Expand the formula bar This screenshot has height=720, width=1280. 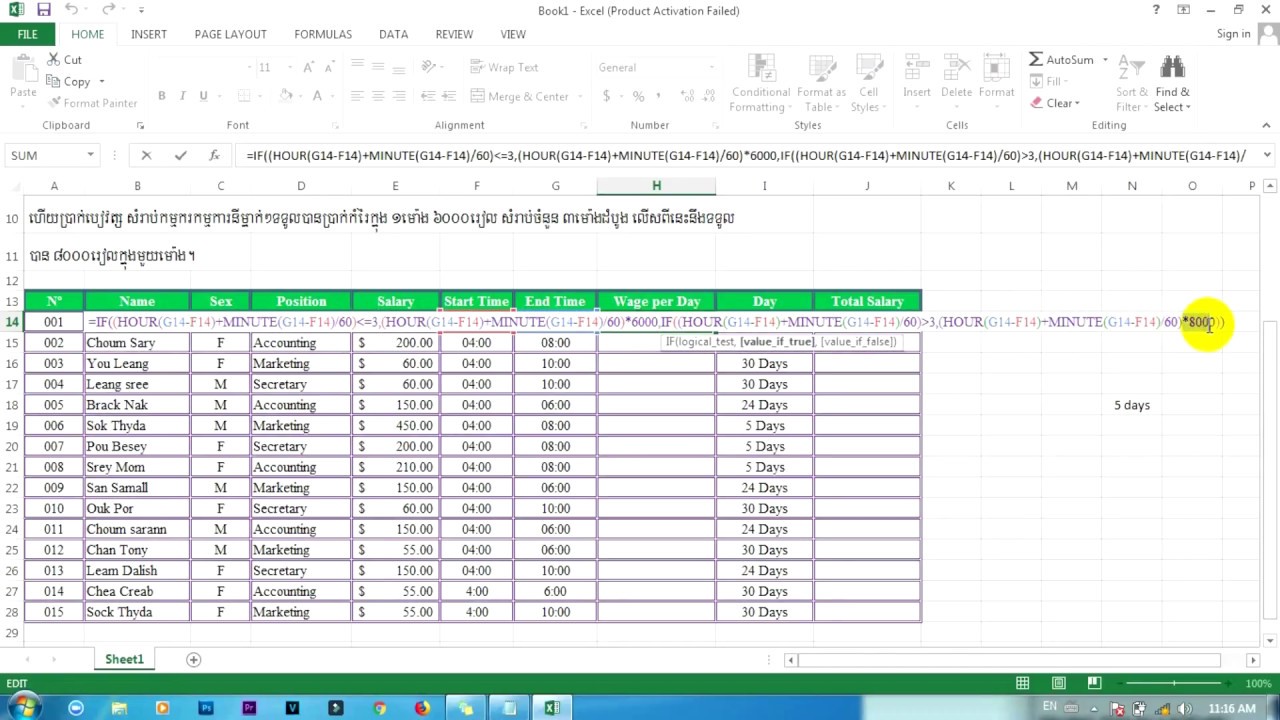1267,155
